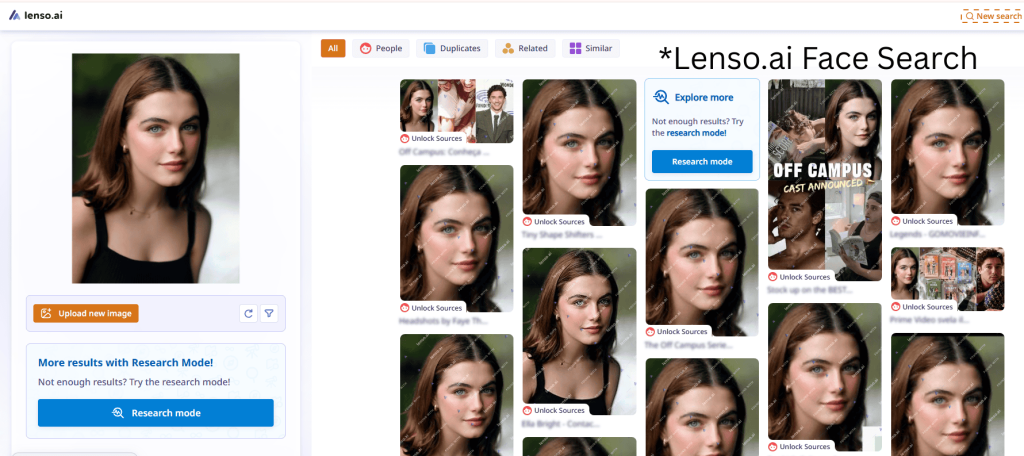Click the lenso.ai logo

pyautogui.click(x=36, y=15)
